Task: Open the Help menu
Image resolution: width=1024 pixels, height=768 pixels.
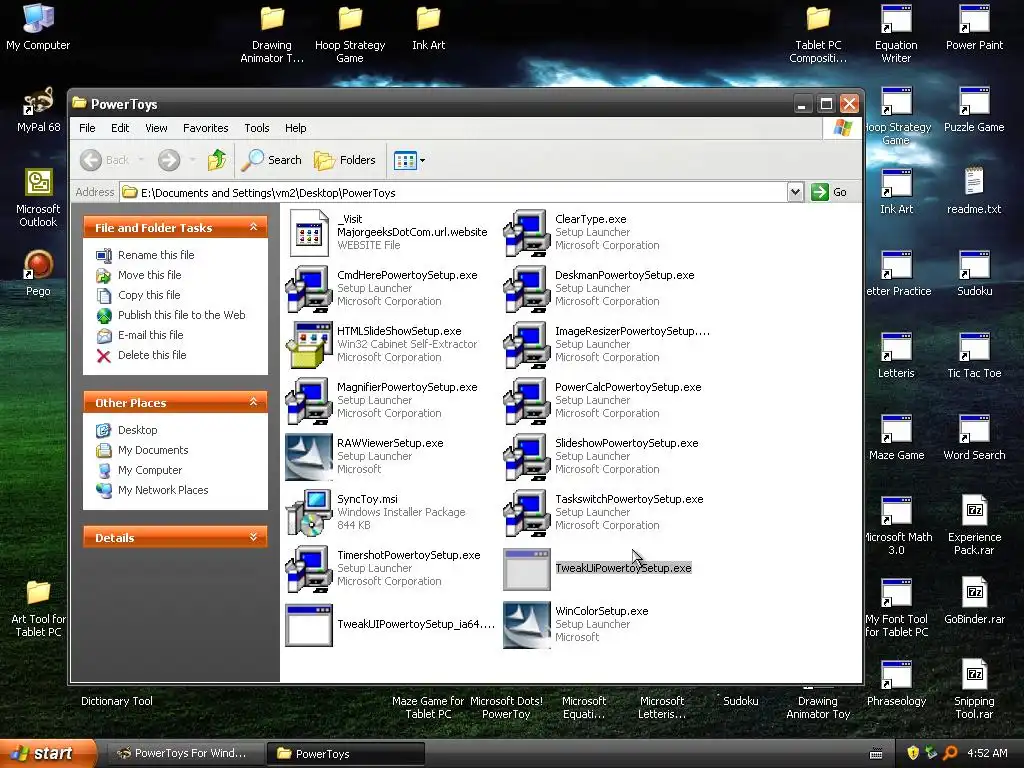Action: point(295,128)
